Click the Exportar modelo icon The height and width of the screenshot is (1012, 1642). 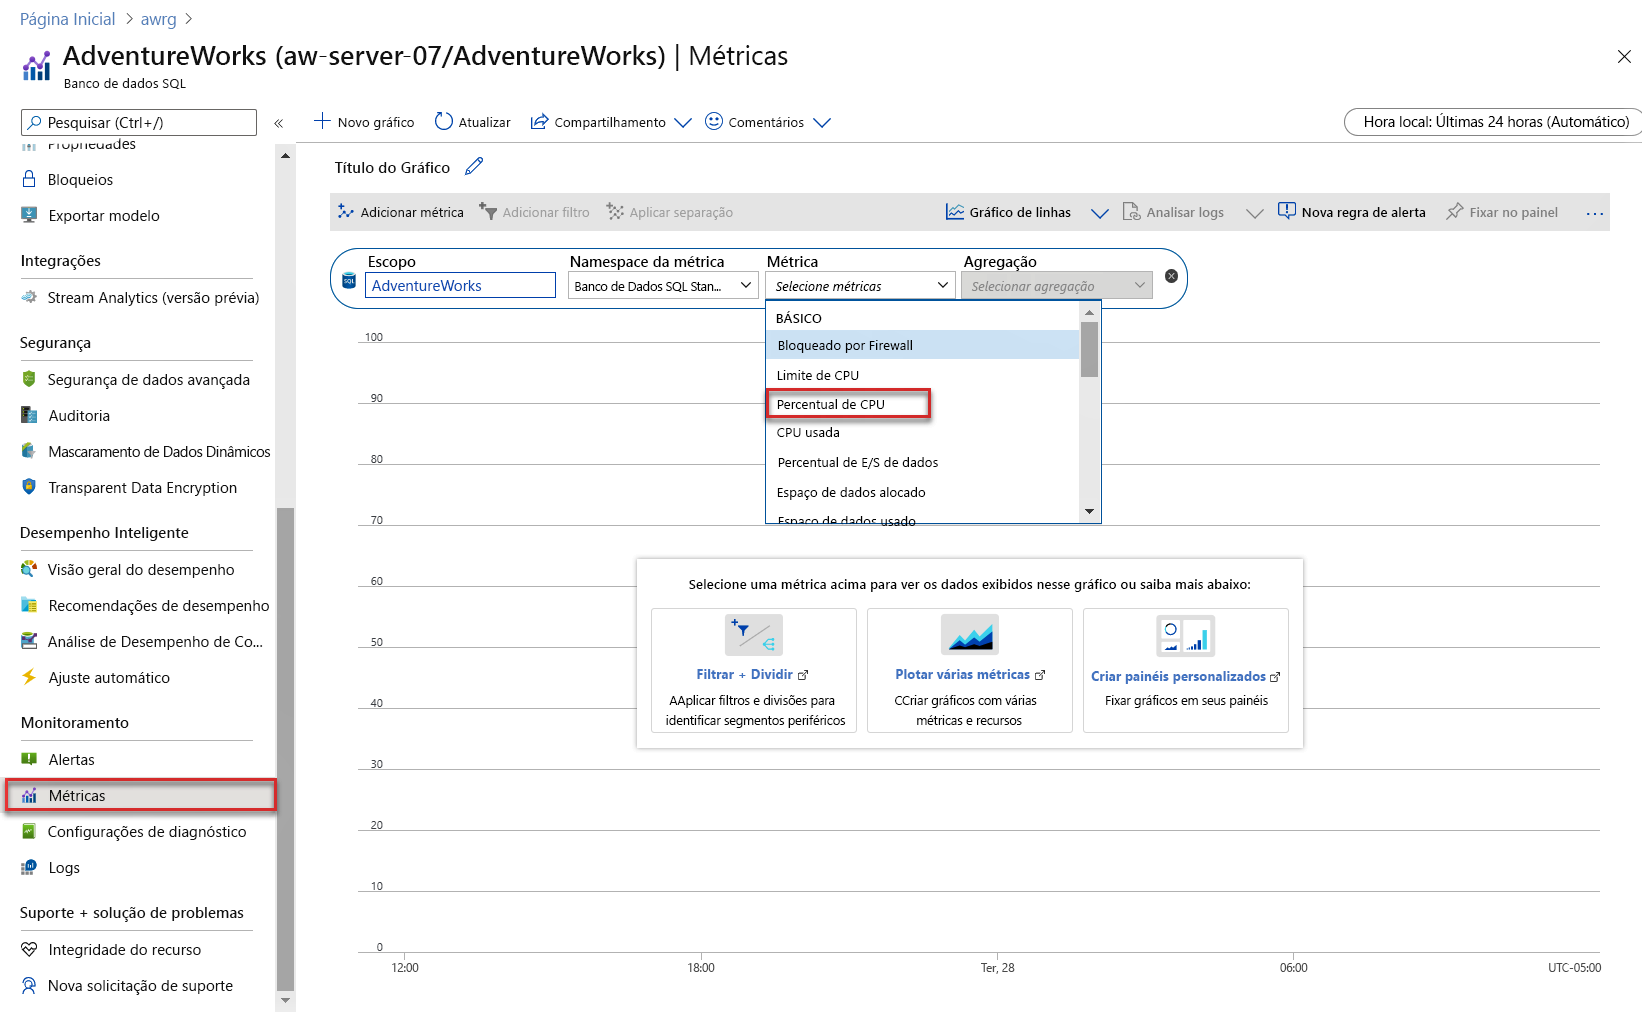point(29,215)
